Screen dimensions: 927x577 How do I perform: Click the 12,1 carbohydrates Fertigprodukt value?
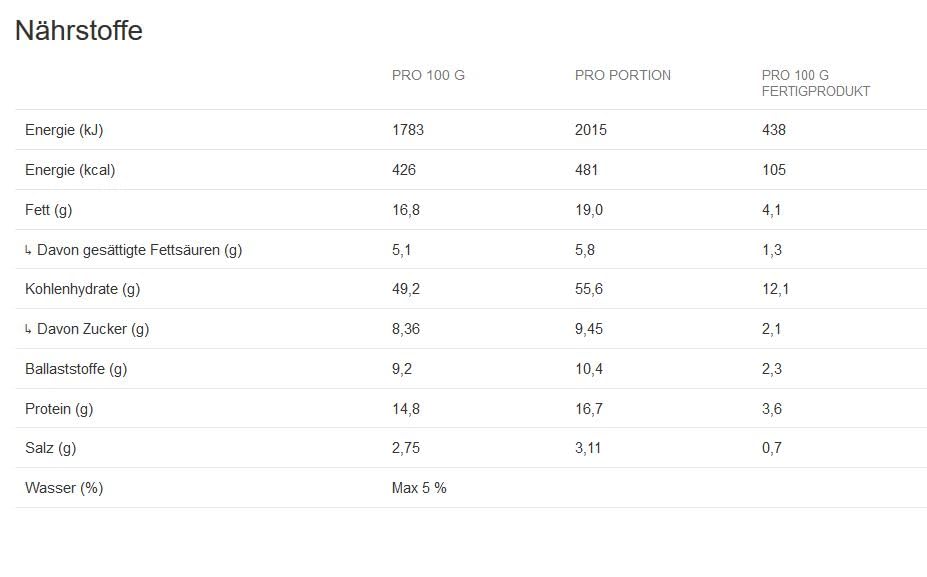click(x=775, y=289)
